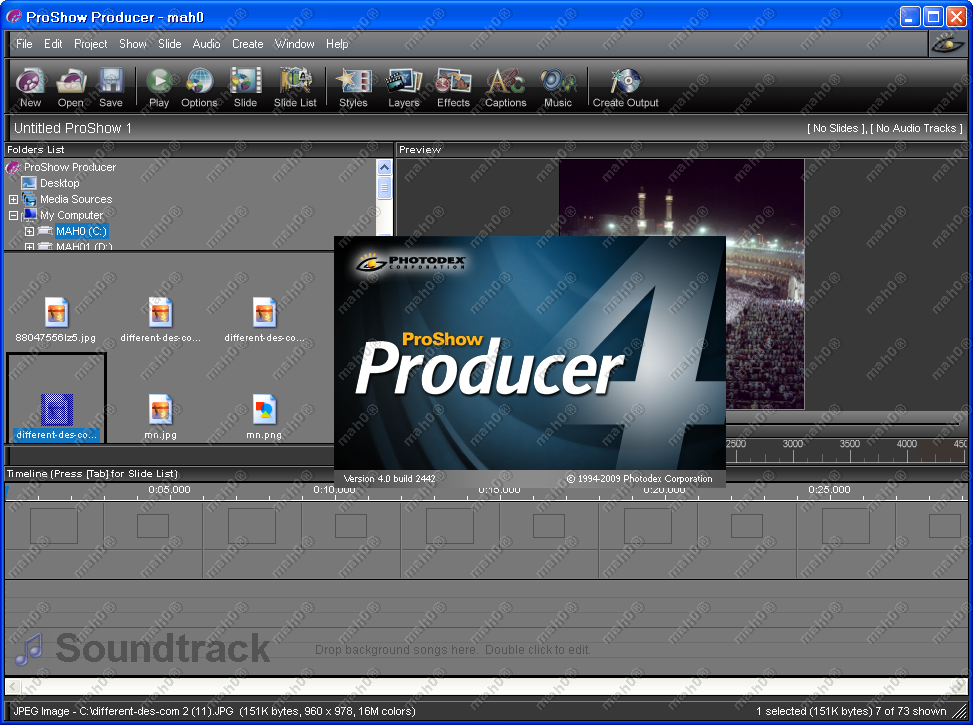
Task: Collapse the My Computer tree node
Action: pyautogui.click(x=14, y=216)
